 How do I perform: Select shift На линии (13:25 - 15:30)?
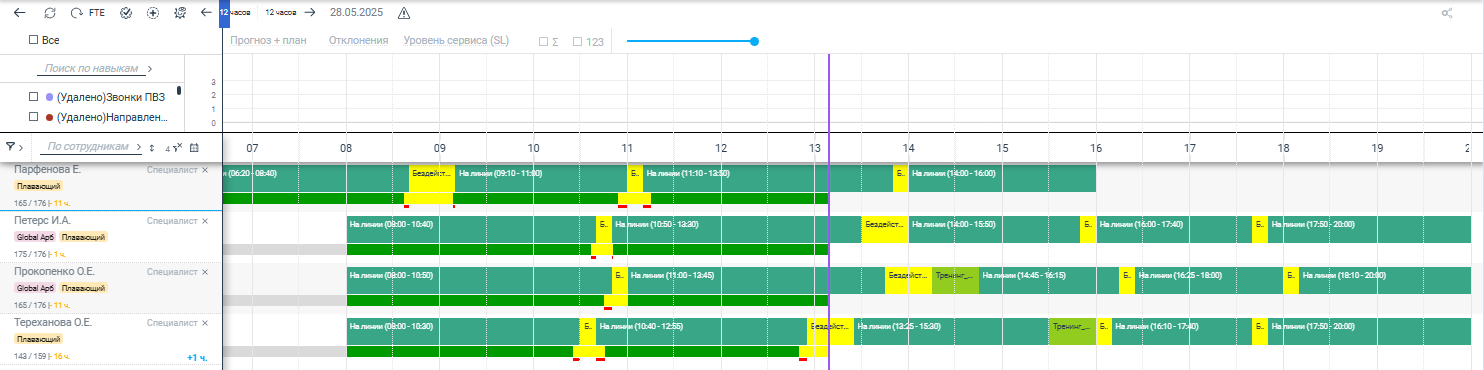click(951, 331)
